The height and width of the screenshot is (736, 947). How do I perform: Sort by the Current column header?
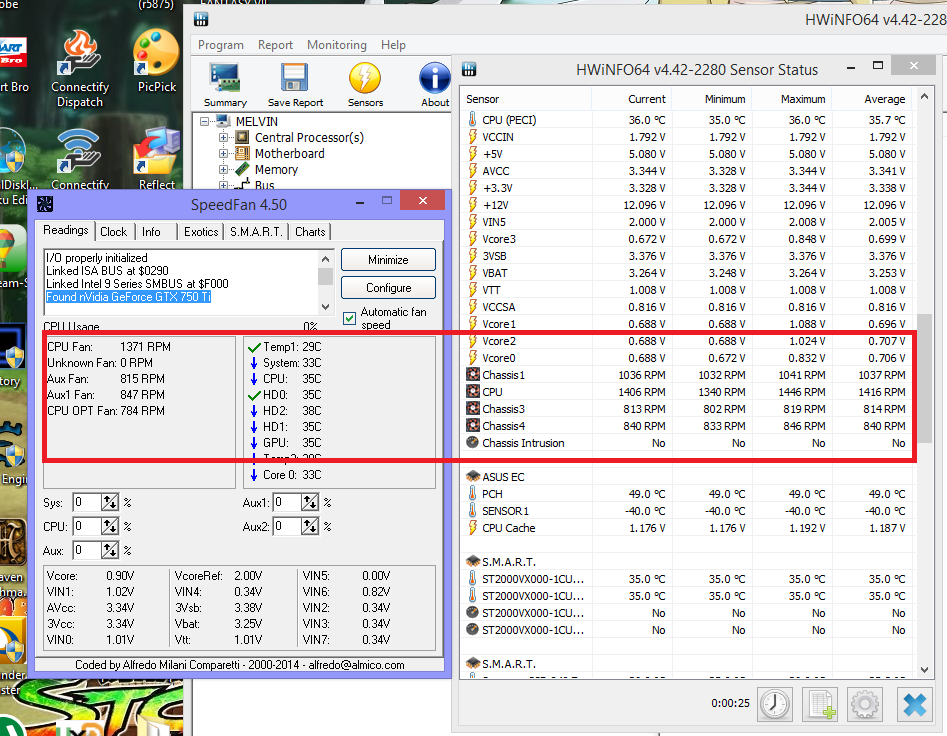coord(631,98)
